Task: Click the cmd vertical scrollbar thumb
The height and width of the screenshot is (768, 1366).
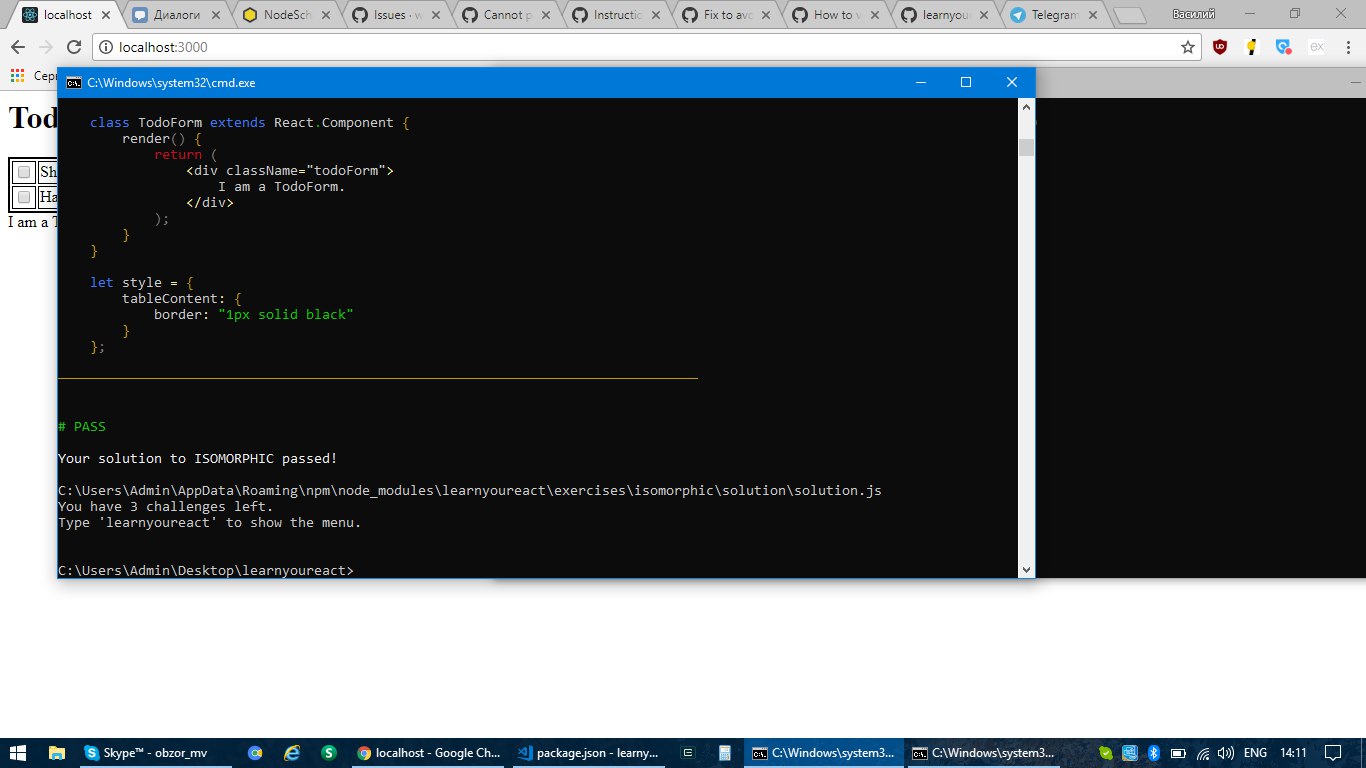Action: pos(1026,148)
